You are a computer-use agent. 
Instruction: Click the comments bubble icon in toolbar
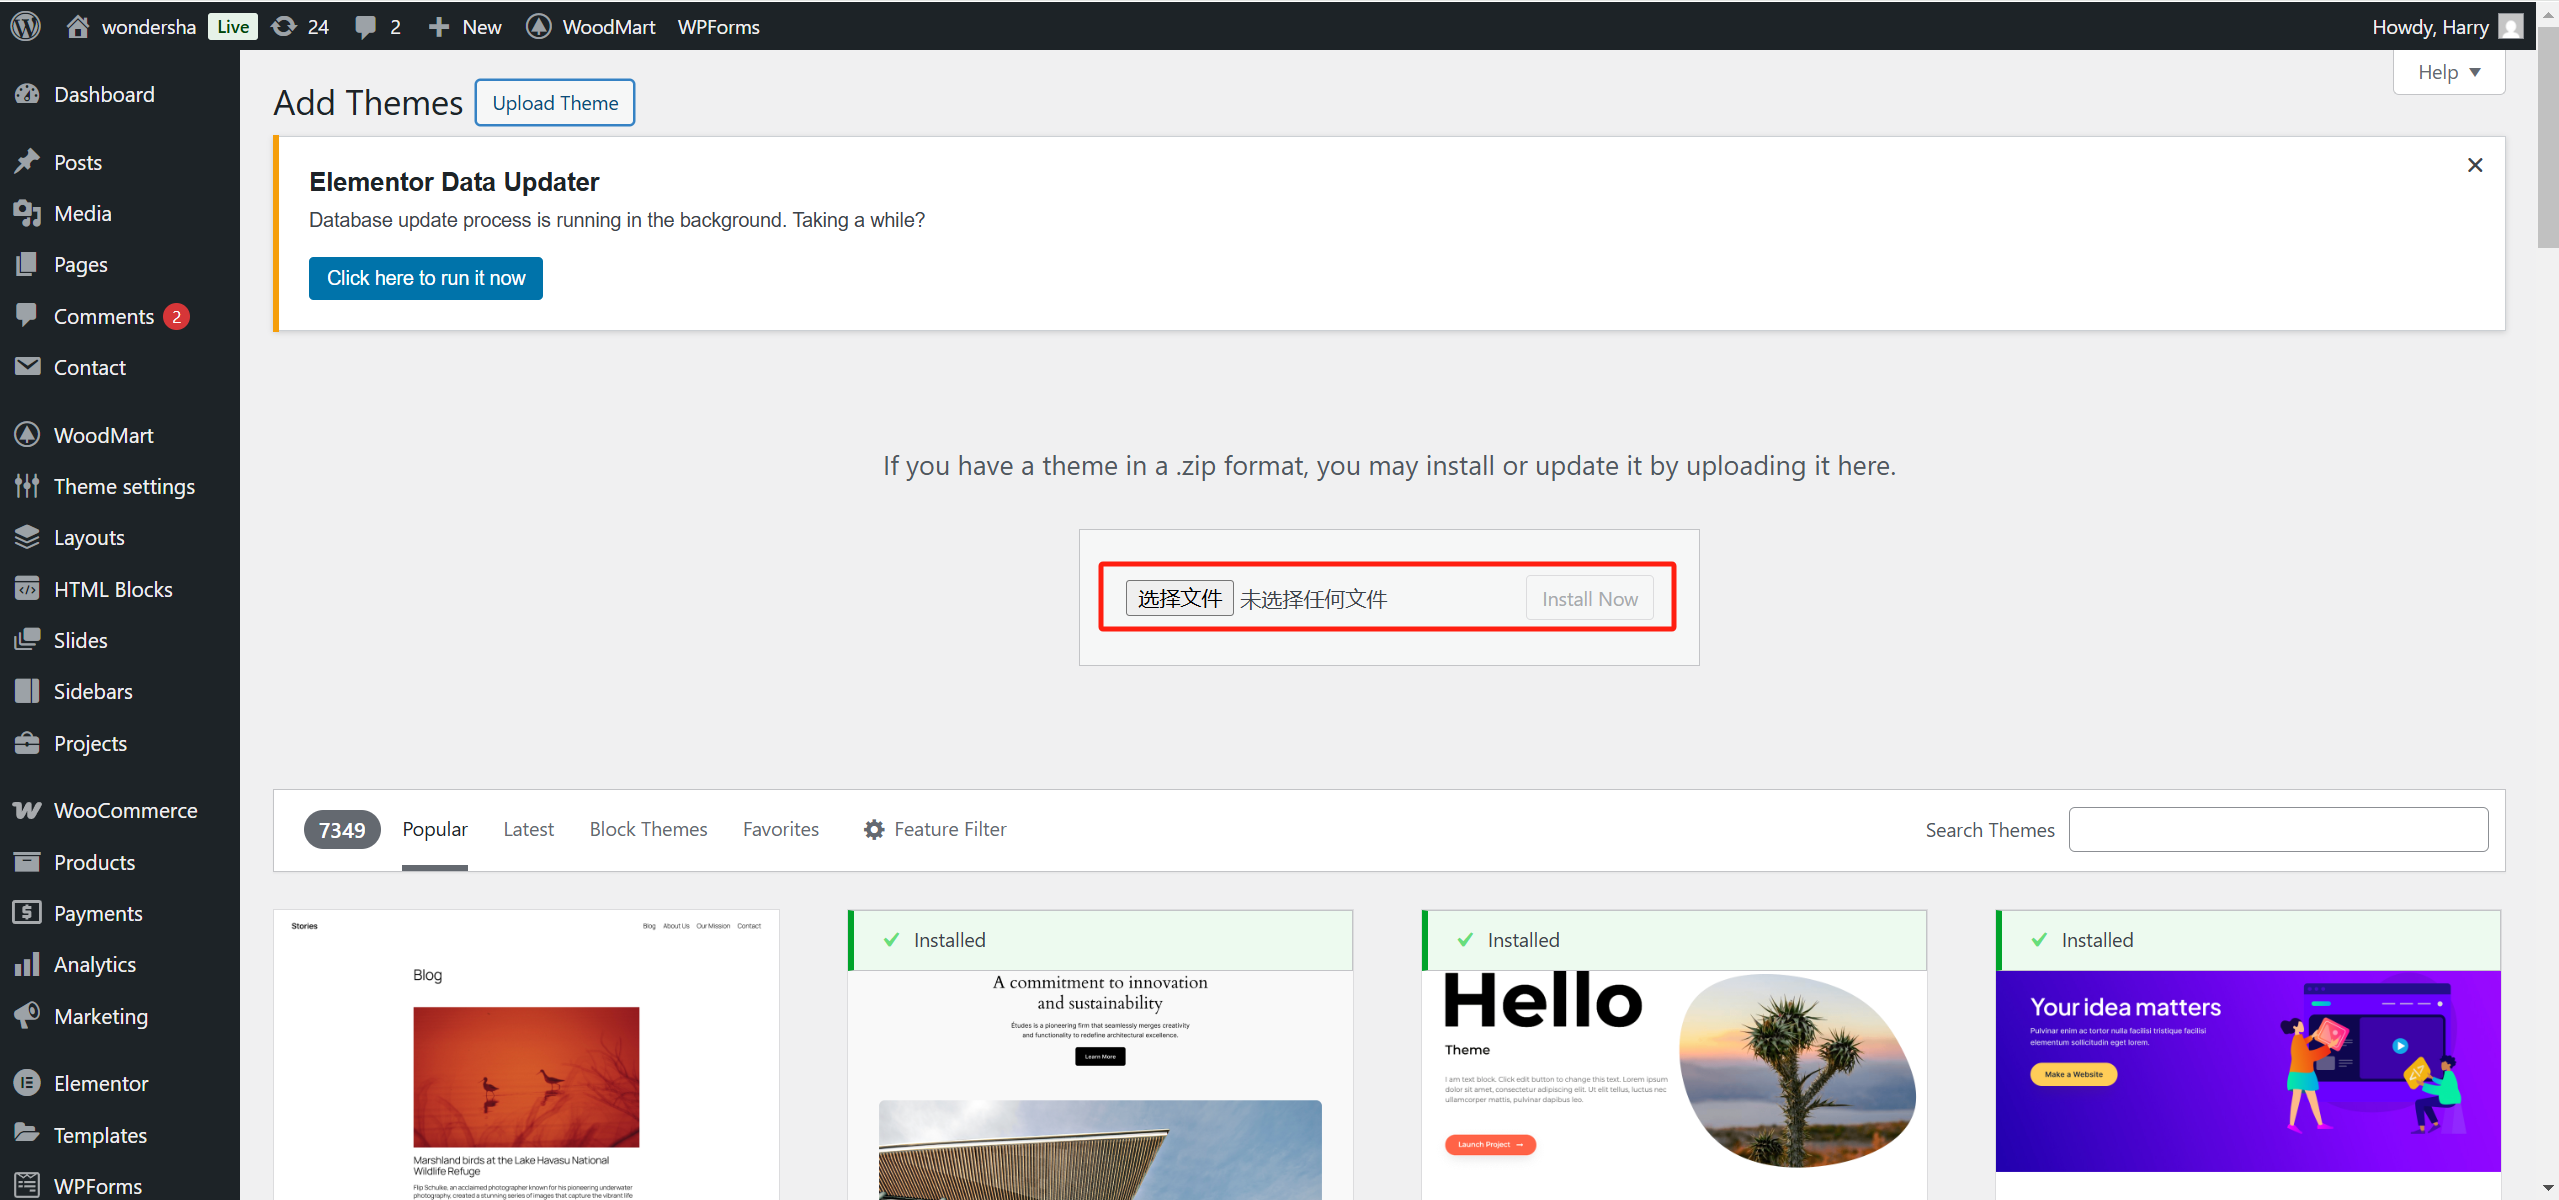366,26
